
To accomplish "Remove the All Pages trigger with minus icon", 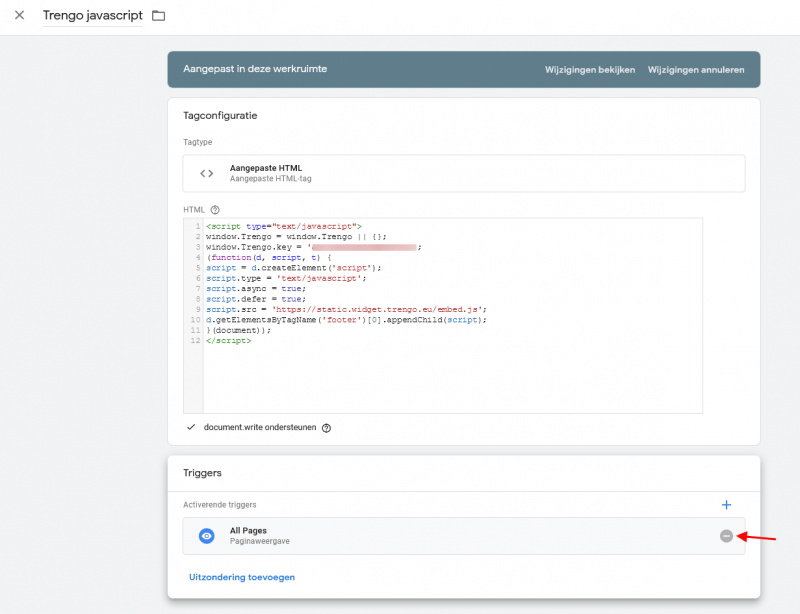I will [727, 536].
